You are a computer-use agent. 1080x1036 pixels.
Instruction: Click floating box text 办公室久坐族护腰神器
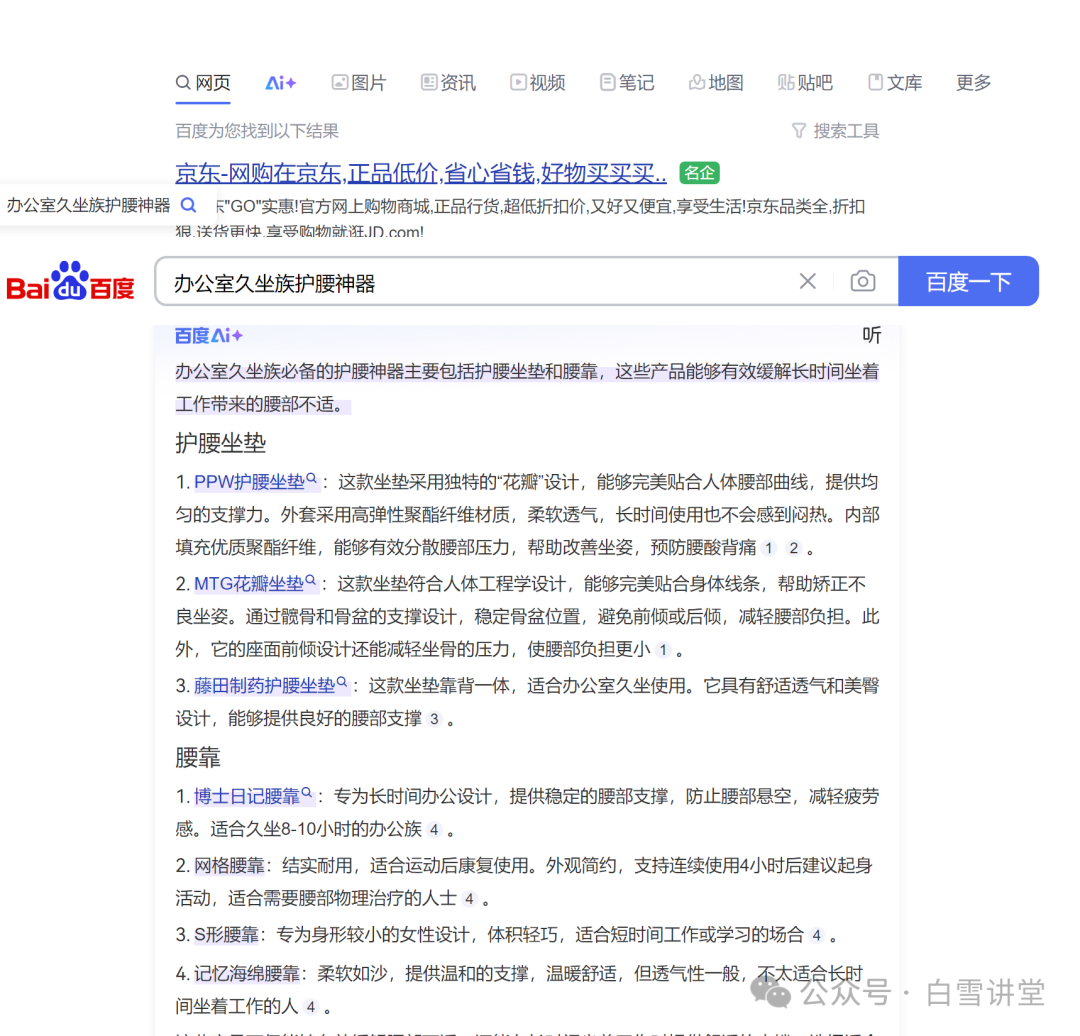[88, 205]
